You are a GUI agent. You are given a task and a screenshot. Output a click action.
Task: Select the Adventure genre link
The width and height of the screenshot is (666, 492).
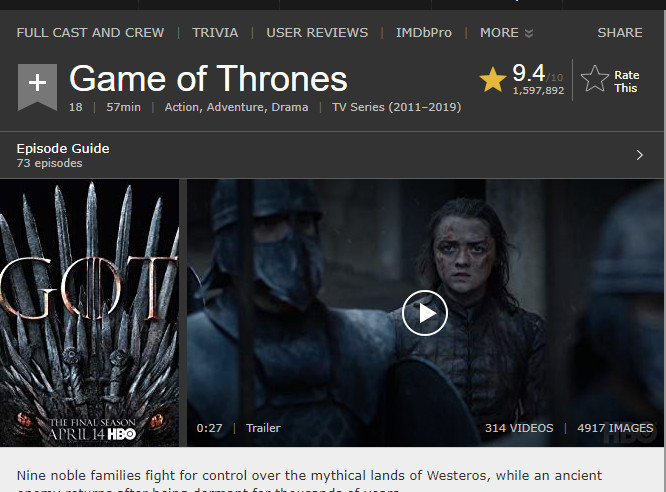(236, 107)
